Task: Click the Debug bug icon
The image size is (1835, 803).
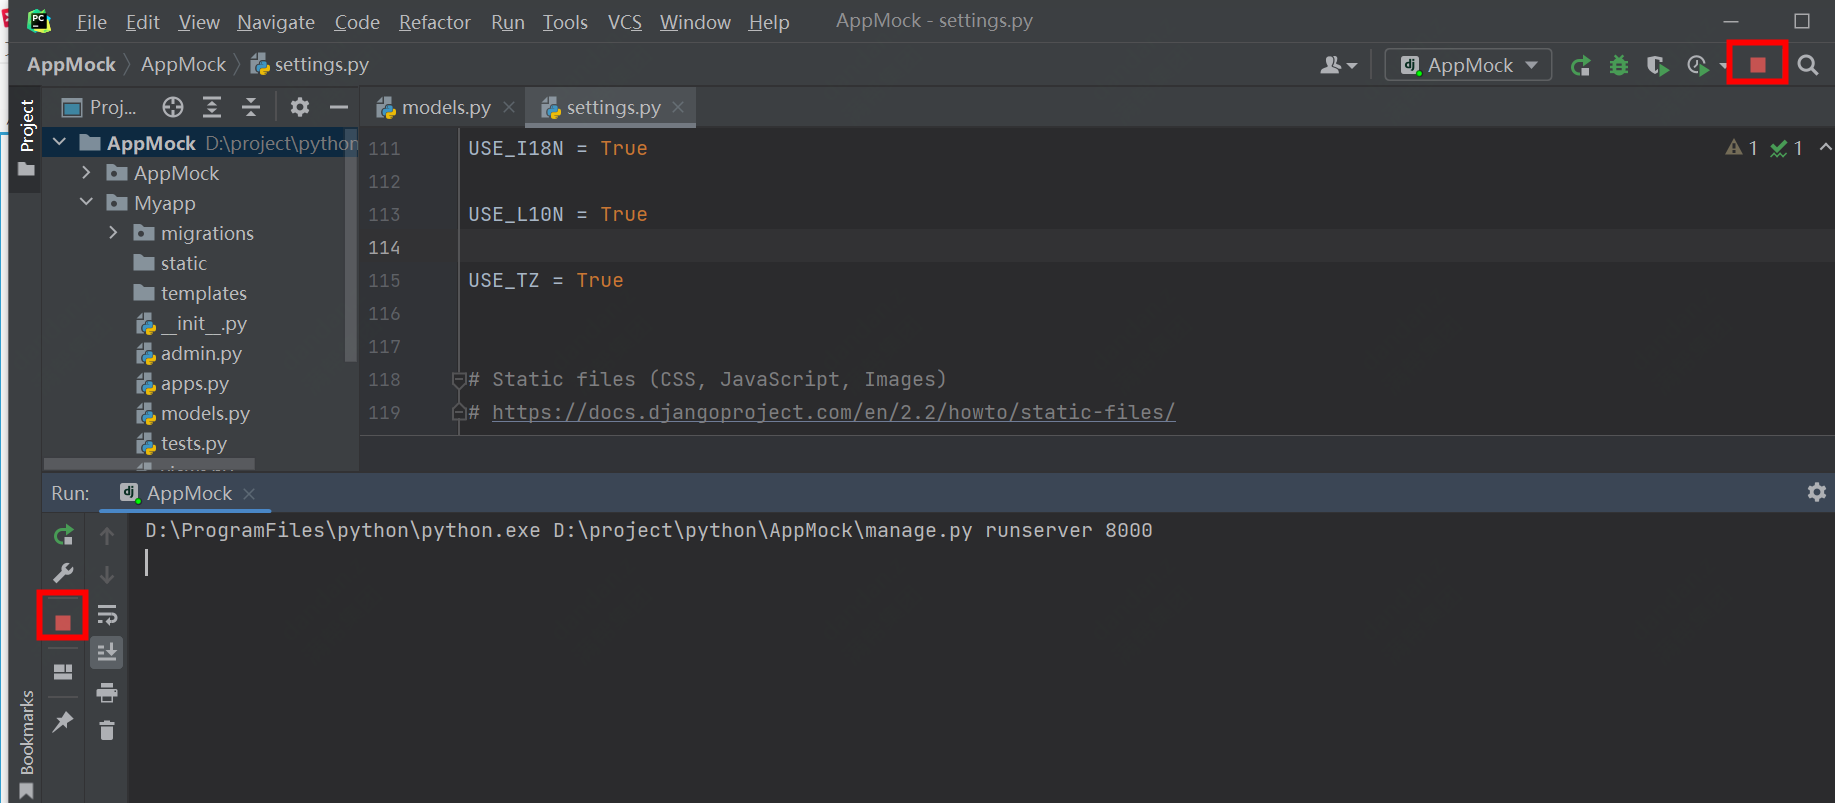Action: 1619,66
